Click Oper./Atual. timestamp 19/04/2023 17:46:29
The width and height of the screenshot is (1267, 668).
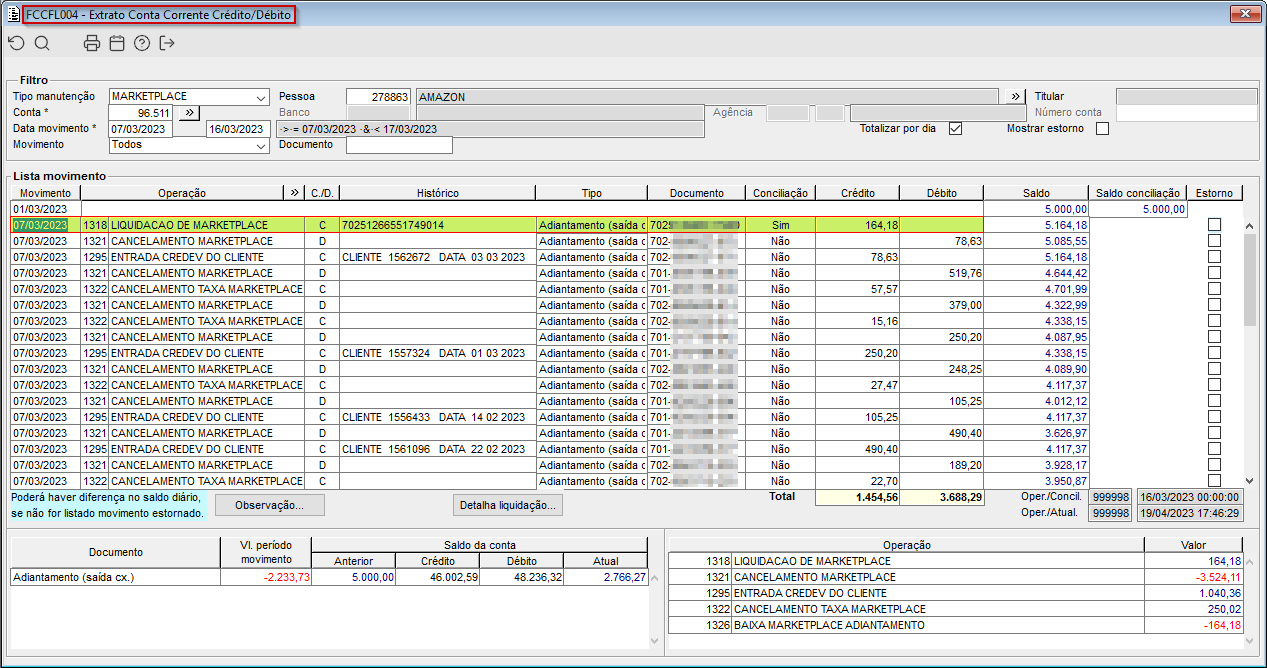[1189, 513]
